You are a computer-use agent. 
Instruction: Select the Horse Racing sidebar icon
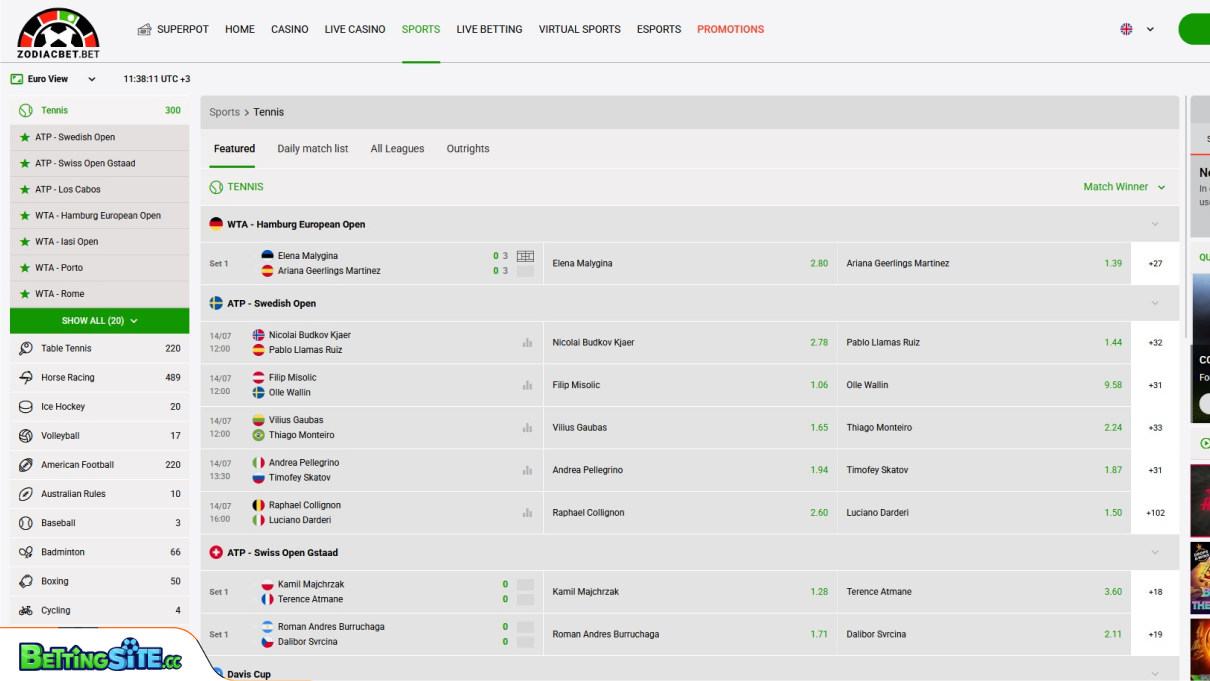coord(26,378)
